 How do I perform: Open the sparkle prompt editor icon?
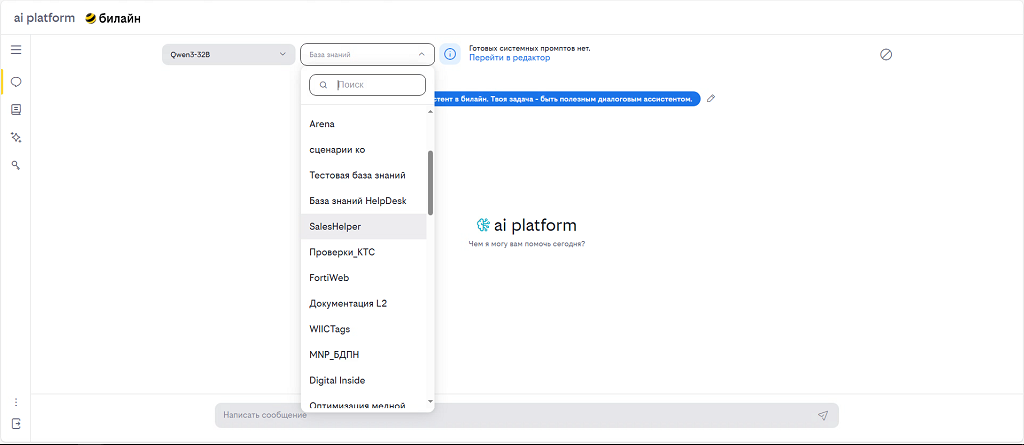[x=16, y=137]
